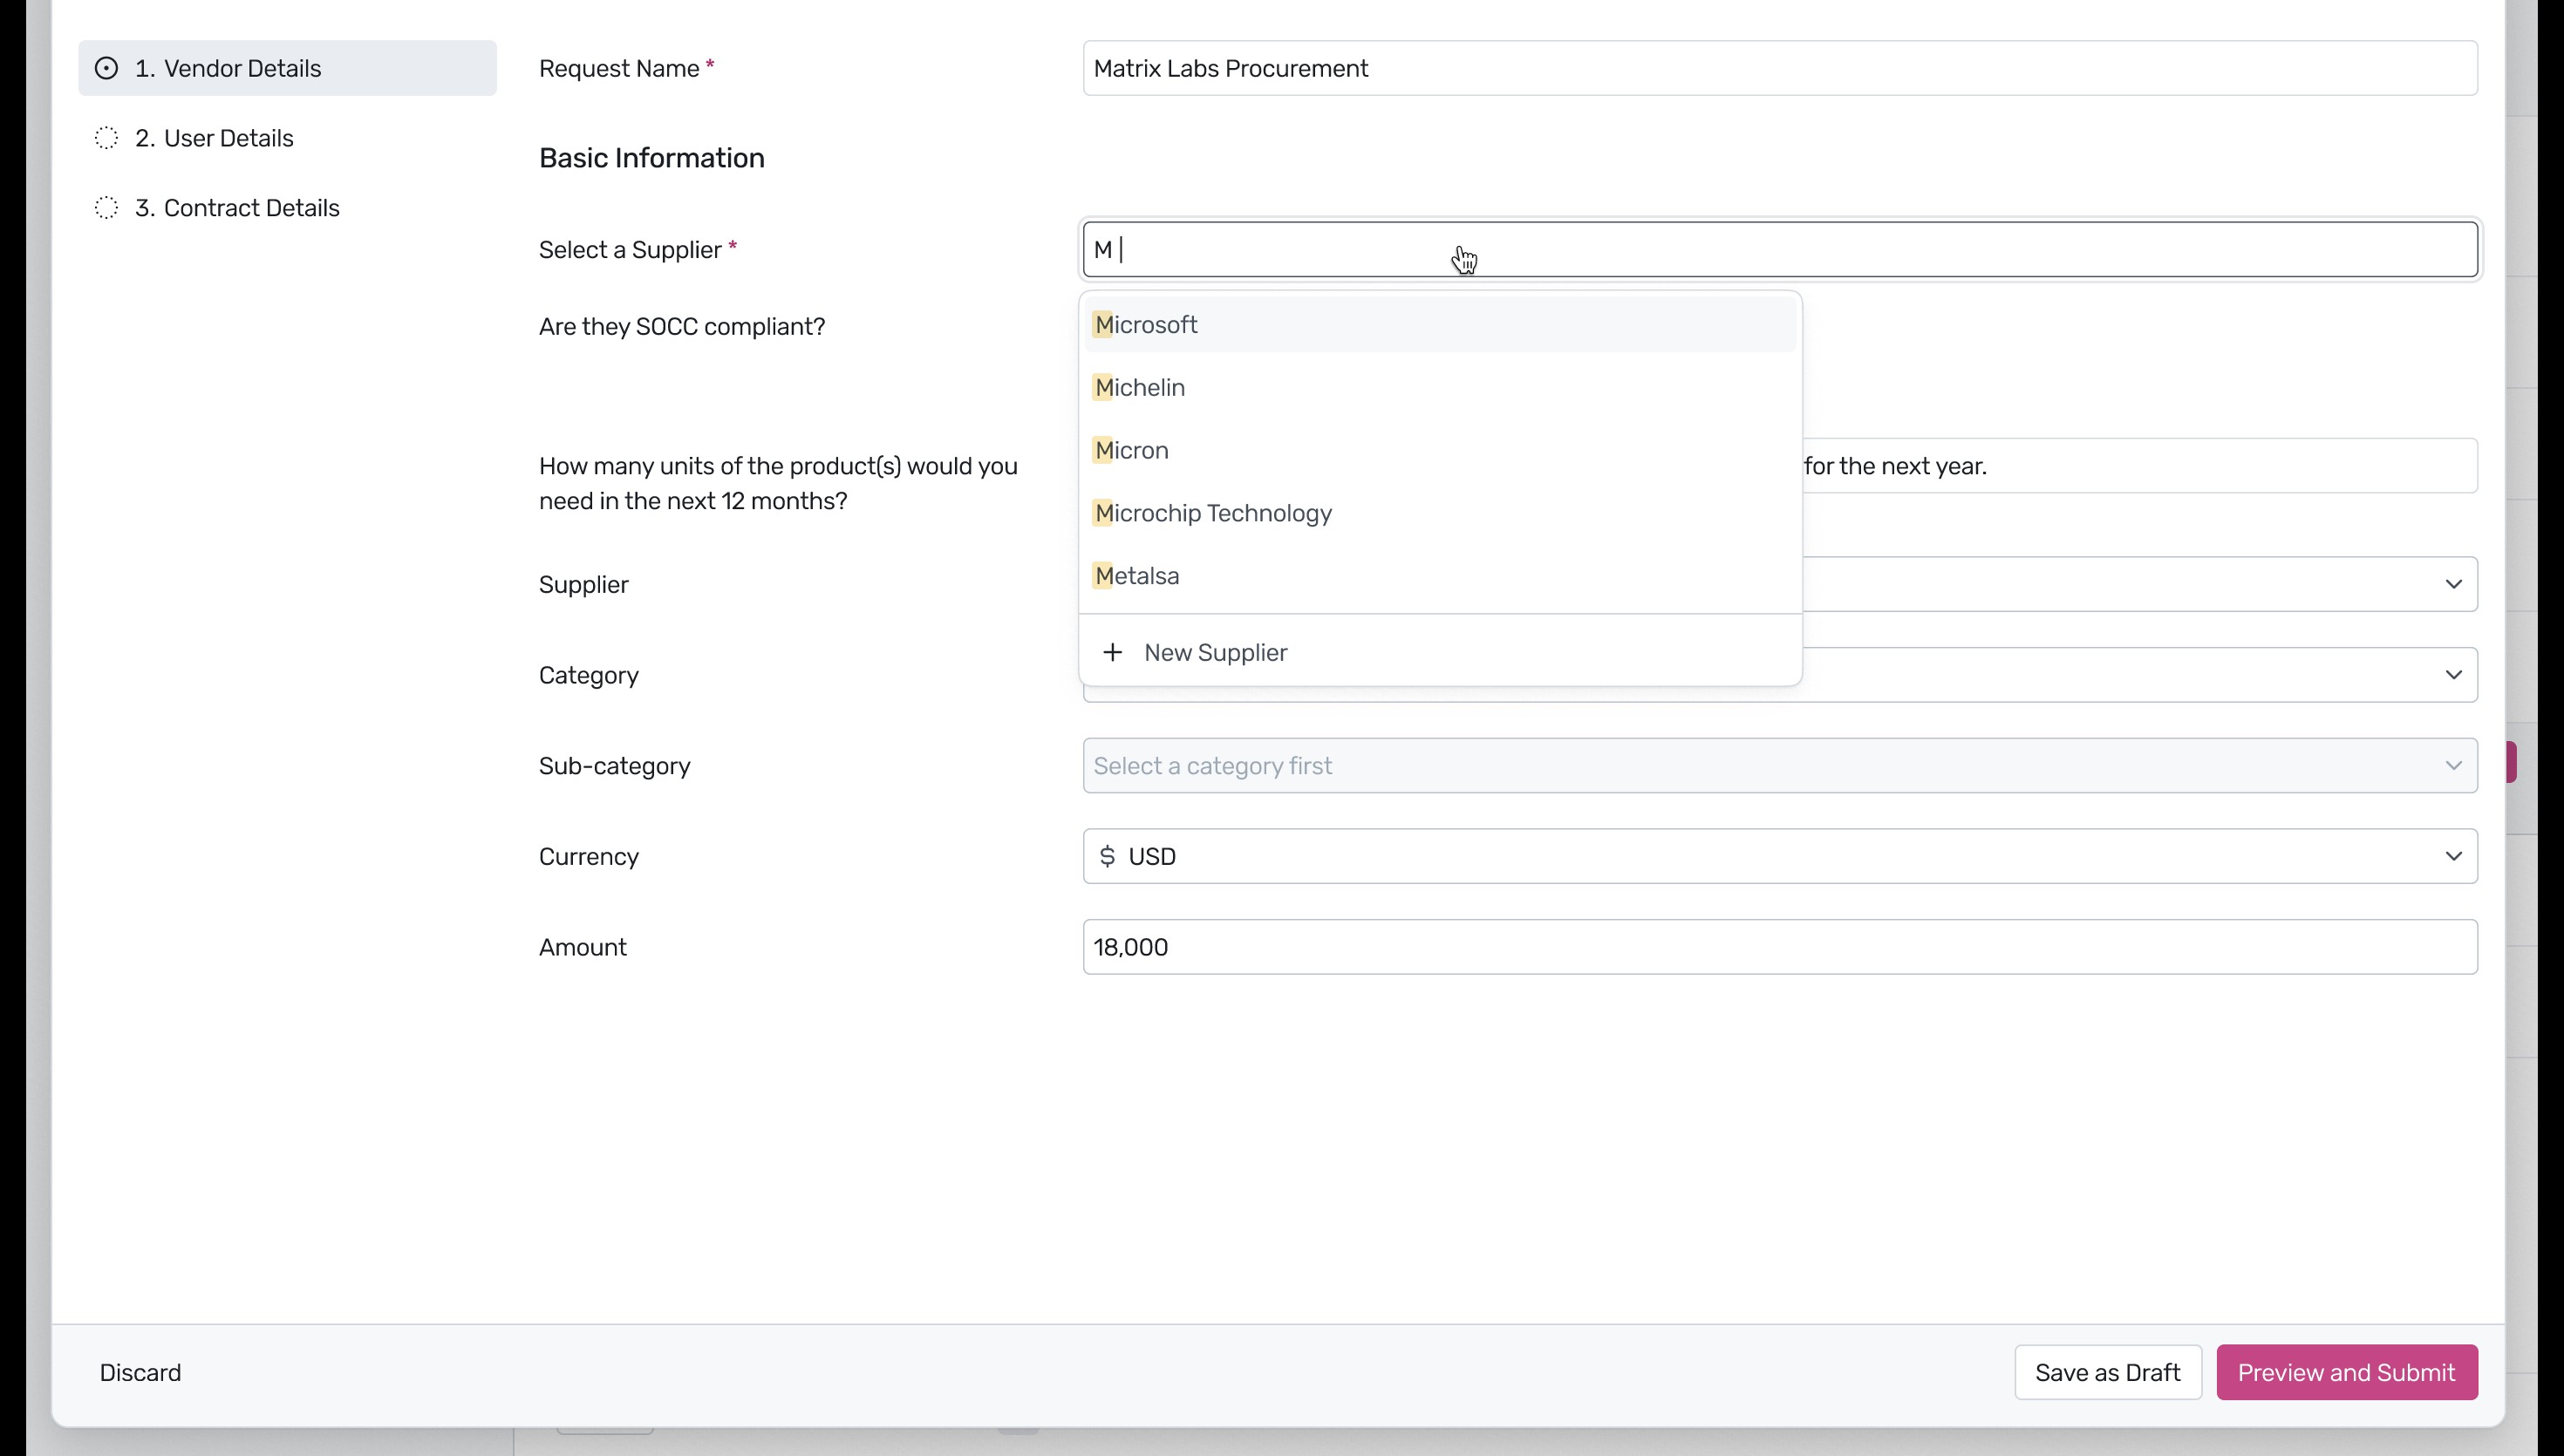The image size is (2564, 1456).
Task: Click the plus icon beside New Supplier
Action: [1112, 653]
